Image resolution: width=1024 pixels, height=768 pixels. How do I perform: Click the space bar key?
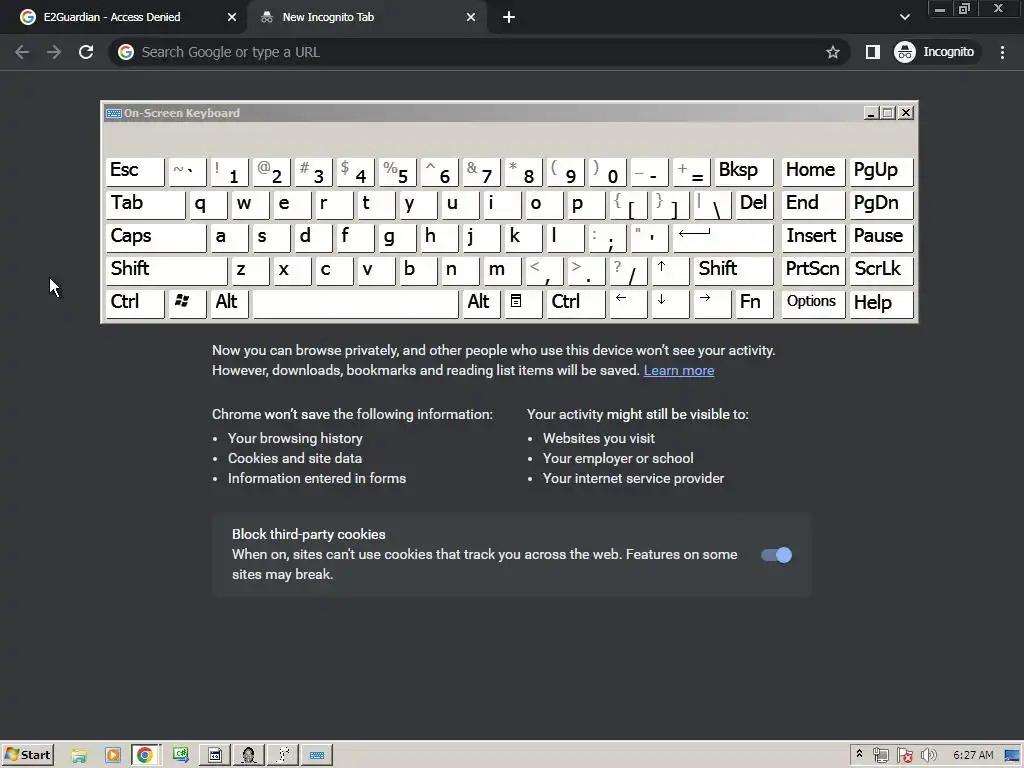pos(355,303)
